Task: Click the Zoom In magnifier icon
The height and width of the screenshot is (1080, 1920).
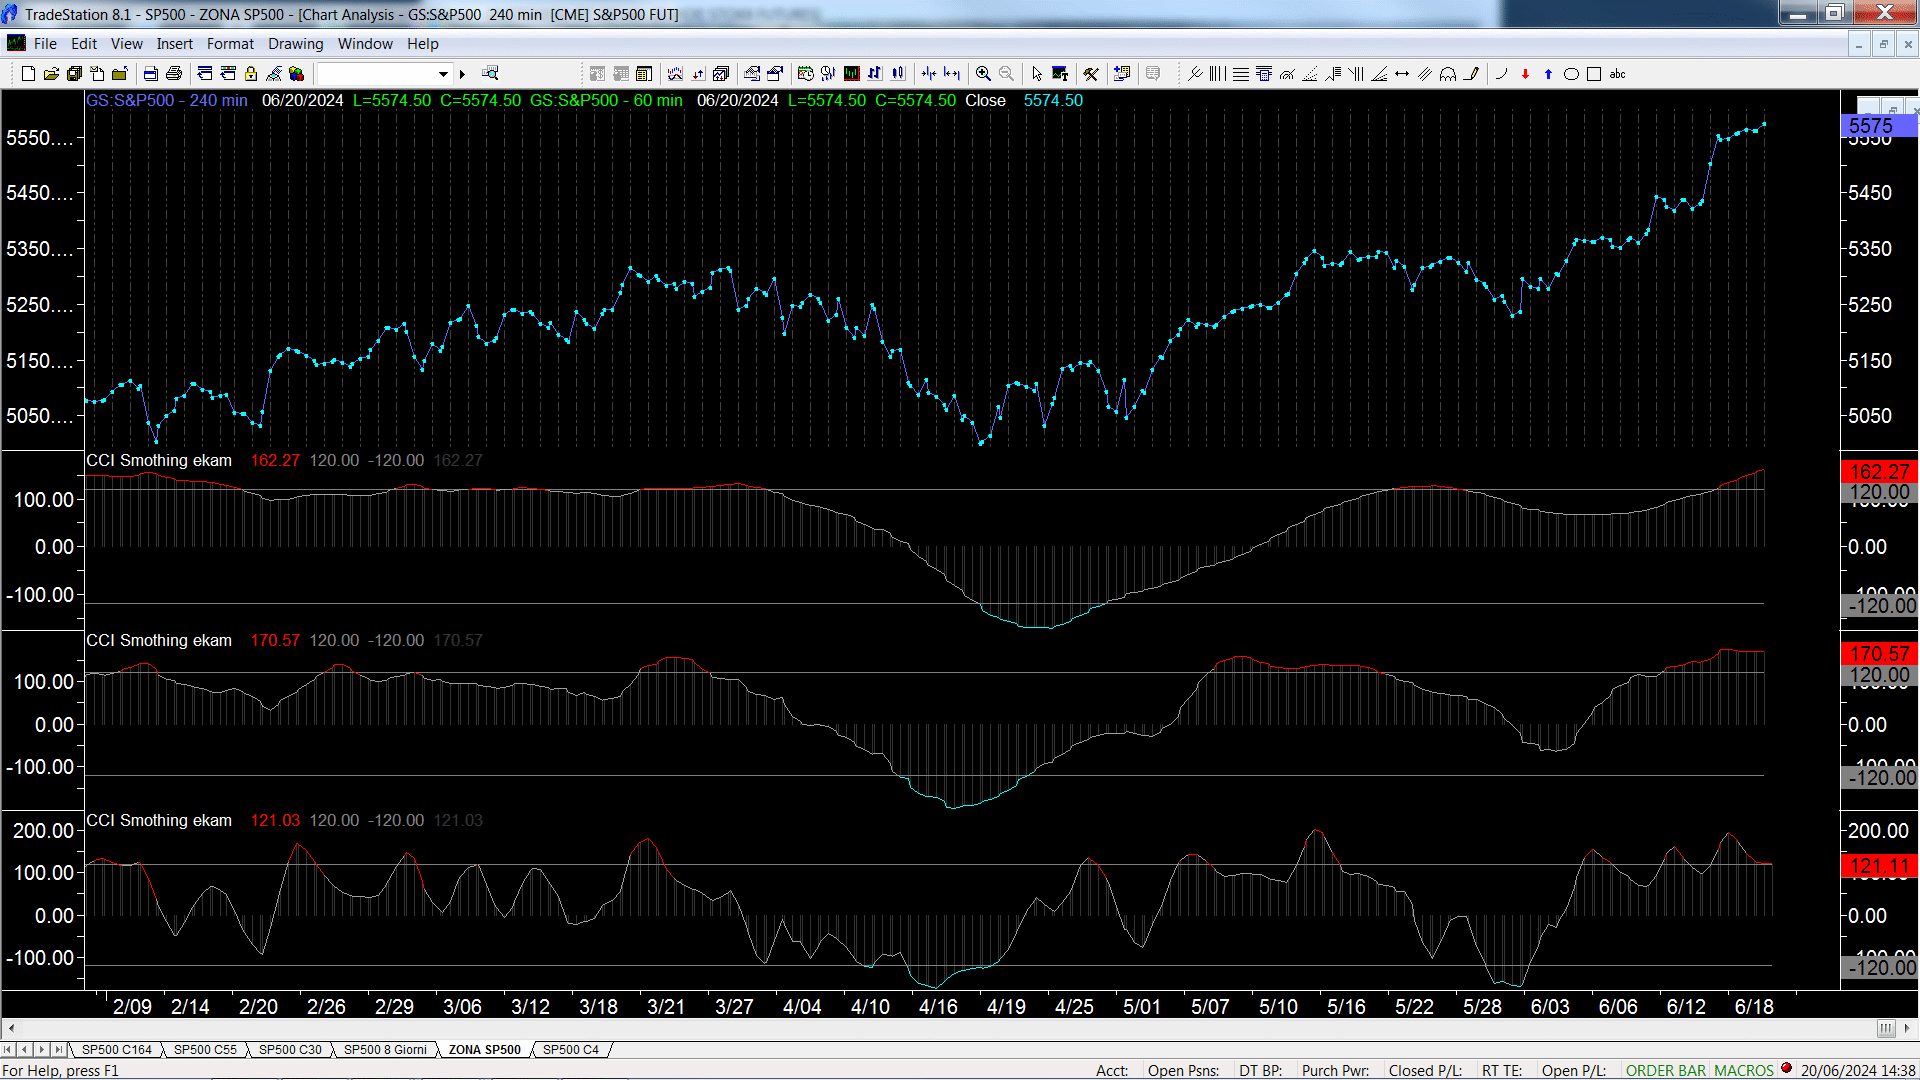Action: pyautogui.click(x=983, y=74)
